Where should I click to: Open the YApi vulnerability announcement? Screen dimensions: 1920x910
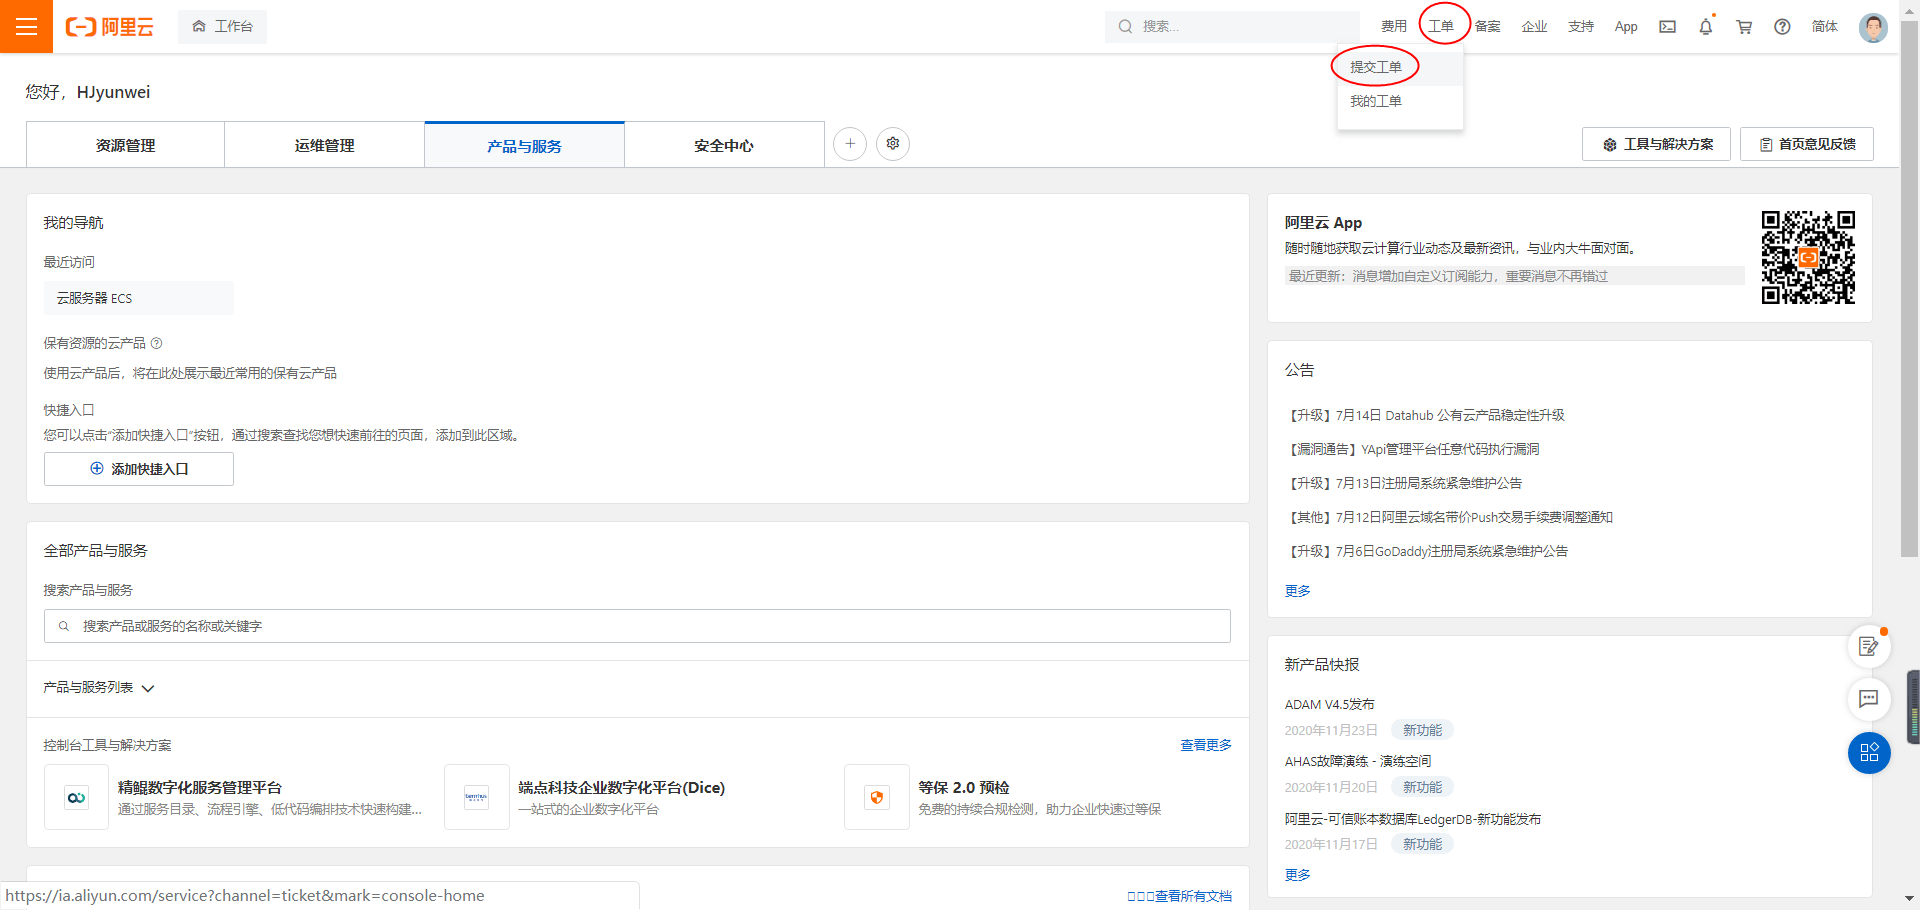point(1412,449)
